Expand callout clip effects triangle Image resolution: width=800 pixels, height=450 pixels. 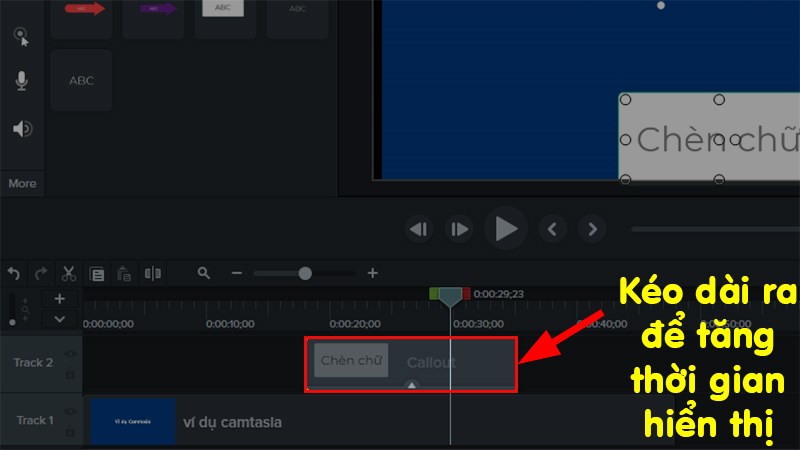(x=412, y=385)
